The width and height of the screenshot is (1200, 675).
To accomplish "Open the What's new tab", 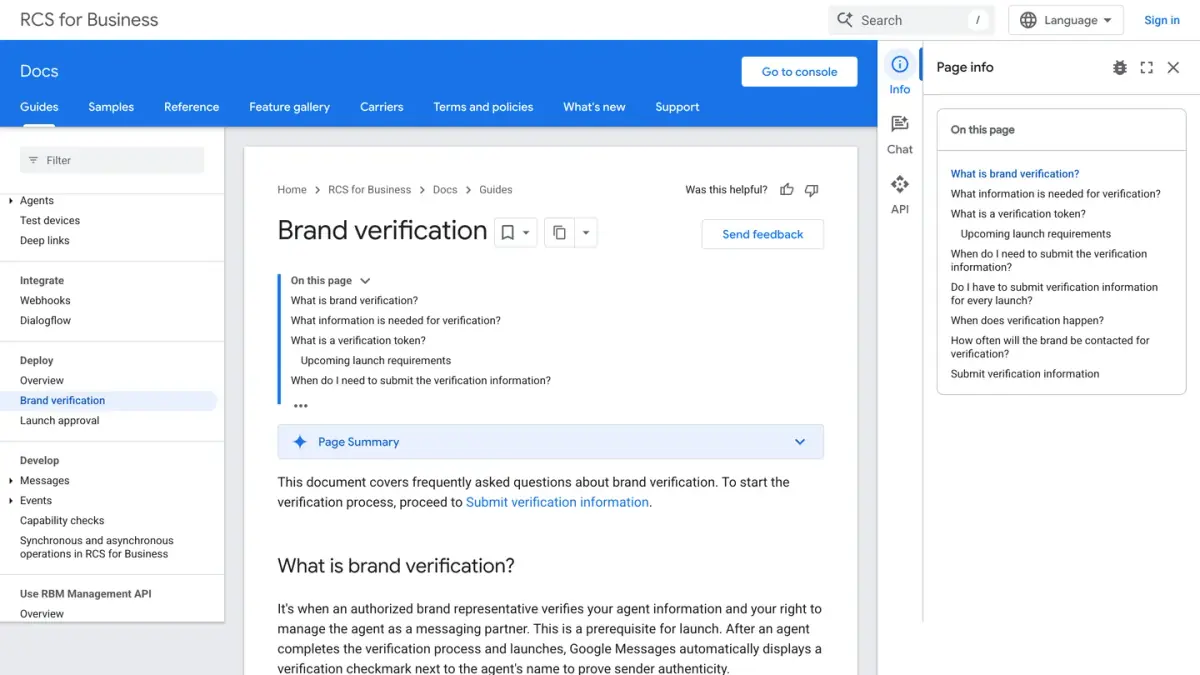I will pyautogui.click(x=594, y=107).
